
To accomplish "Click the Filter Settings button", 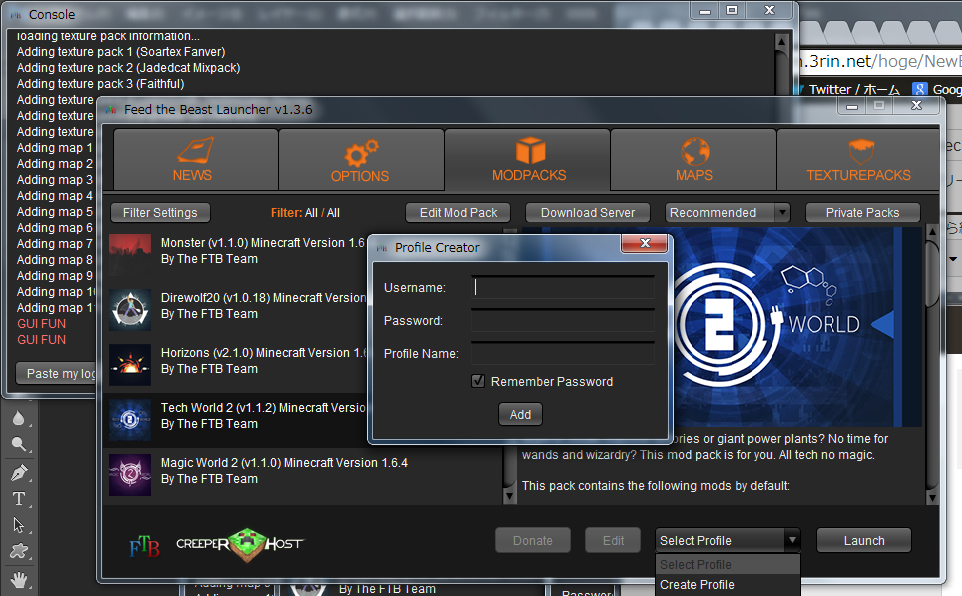I will point(160,213).
